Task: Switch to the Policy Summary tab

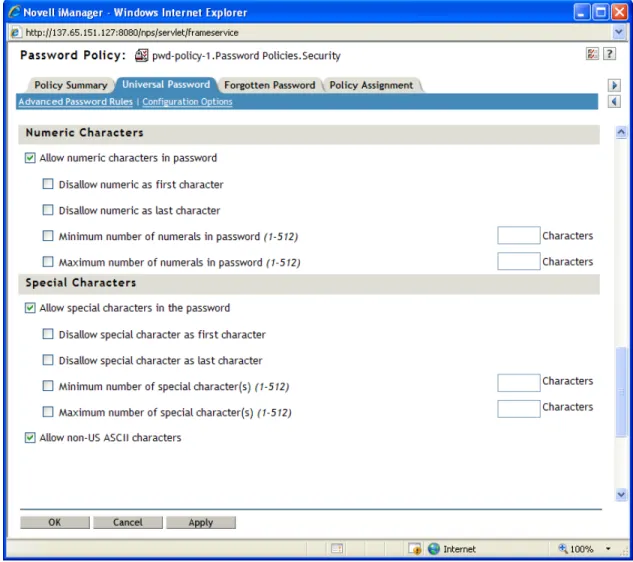Action: point(71,85)
